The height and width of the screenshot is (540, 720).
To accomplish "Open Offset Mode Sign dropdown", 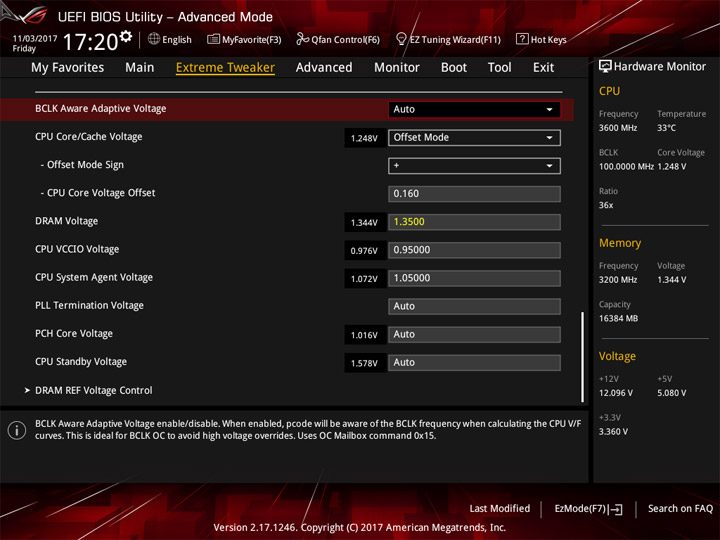I will pyautogui.click(x=474, y=165).
